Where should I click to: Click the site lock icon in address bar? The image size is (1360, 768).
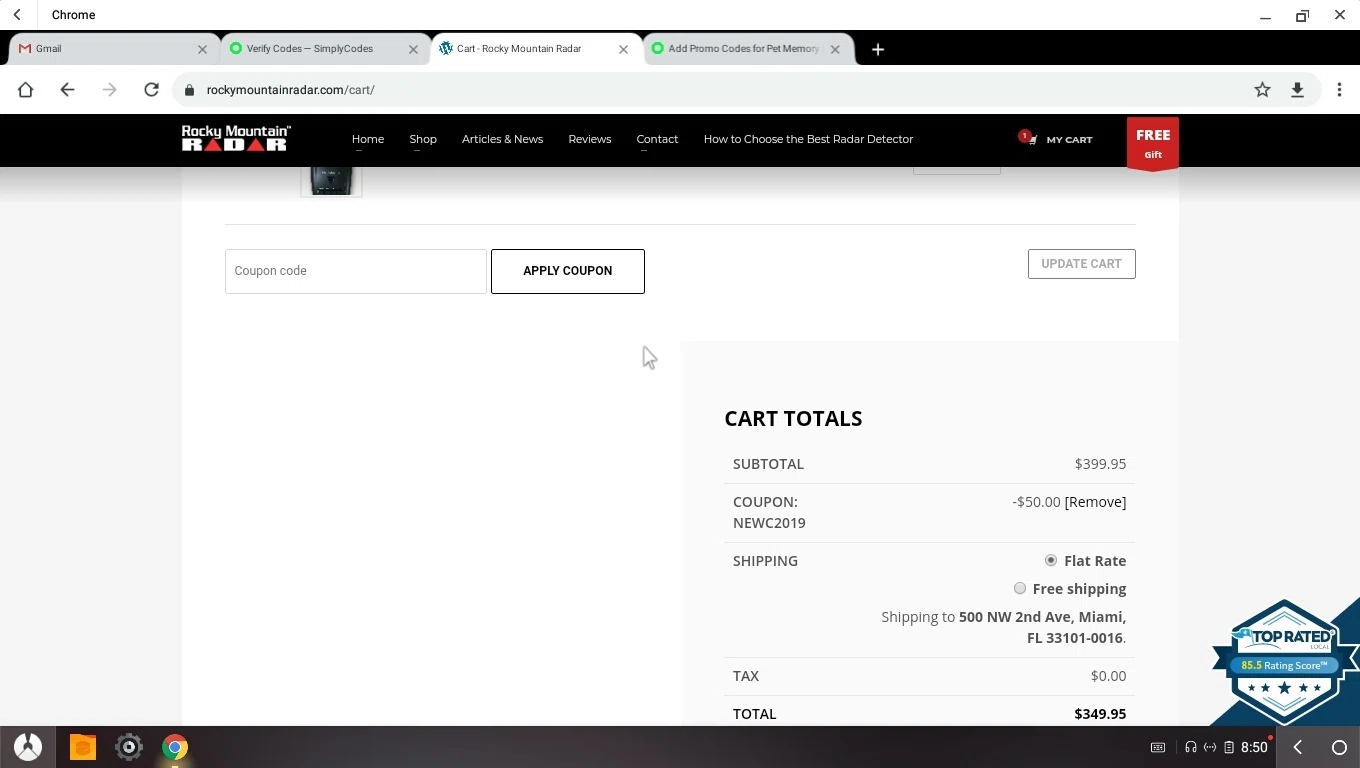(189, 90)
